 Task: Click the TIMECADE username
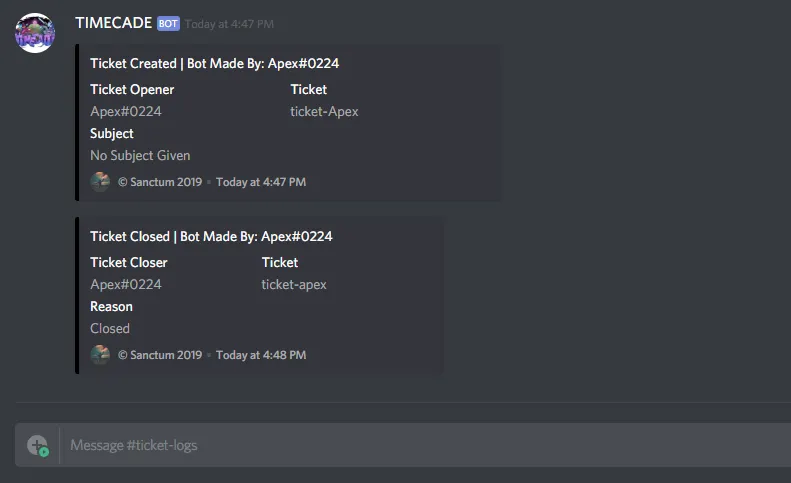[x=112, y=23]
